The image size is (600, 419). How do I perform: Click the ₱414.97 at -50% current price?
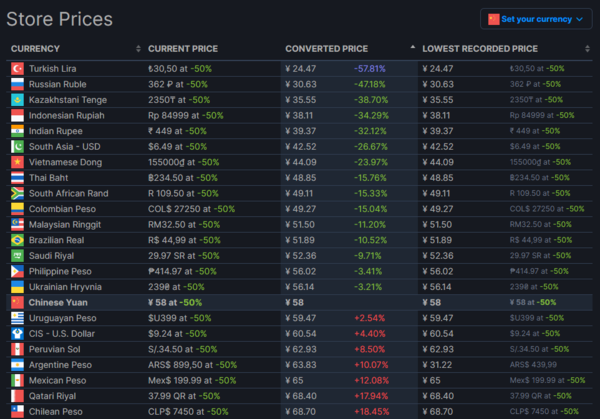click(x=183, y=271)
